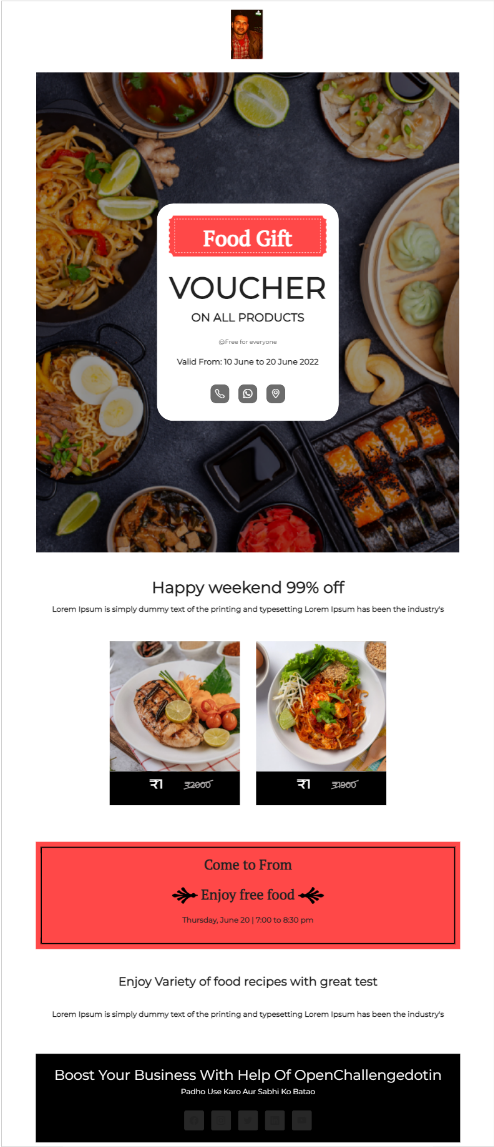Select the pad thai noodle dish image
Image resolution: width=494 pixels, height=1147 pixels.
click(321, 706)
